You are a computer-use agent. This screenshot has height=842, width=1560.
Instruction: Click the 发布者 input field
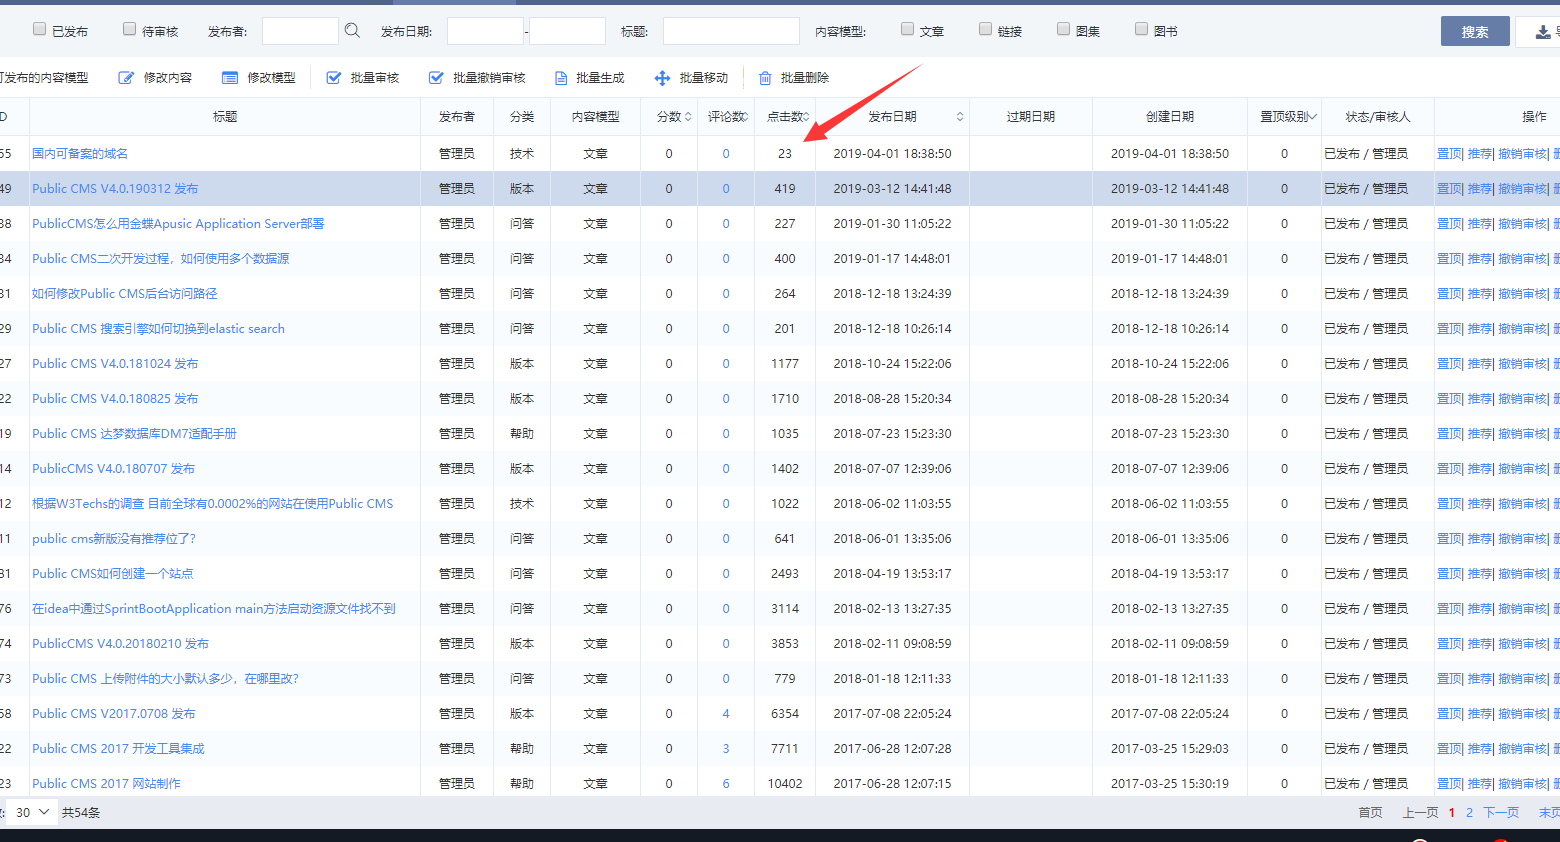(300, 31)
